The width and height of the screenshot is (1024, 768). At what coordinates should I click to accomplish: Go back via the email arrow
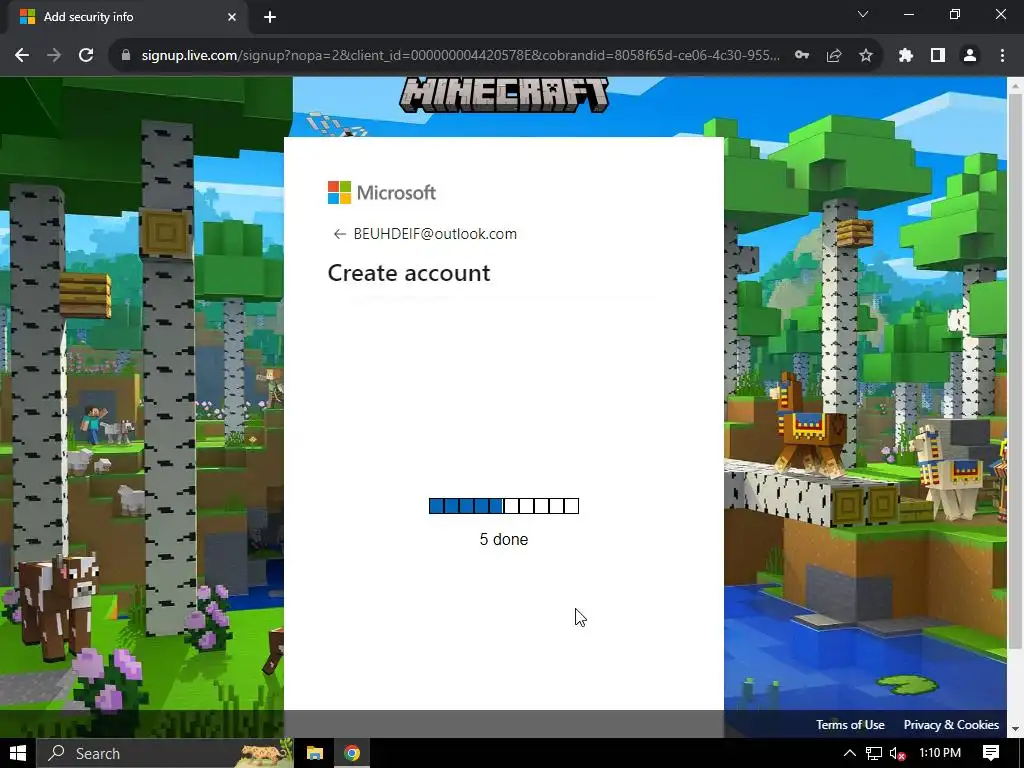pyautogui.click(x=339, y=234)
